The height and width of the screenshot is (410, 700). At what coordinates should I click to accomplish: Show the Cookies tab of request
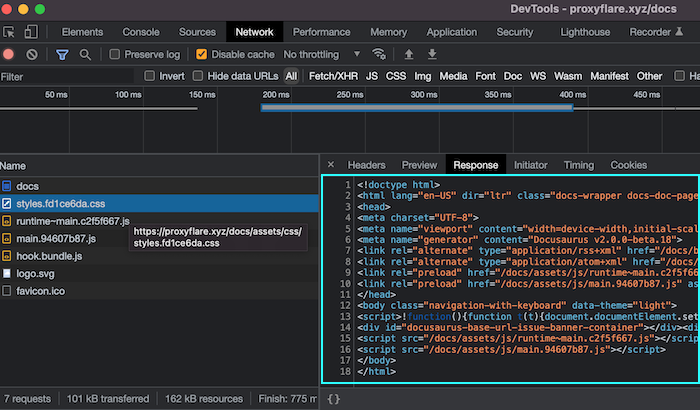pos(628,165)
